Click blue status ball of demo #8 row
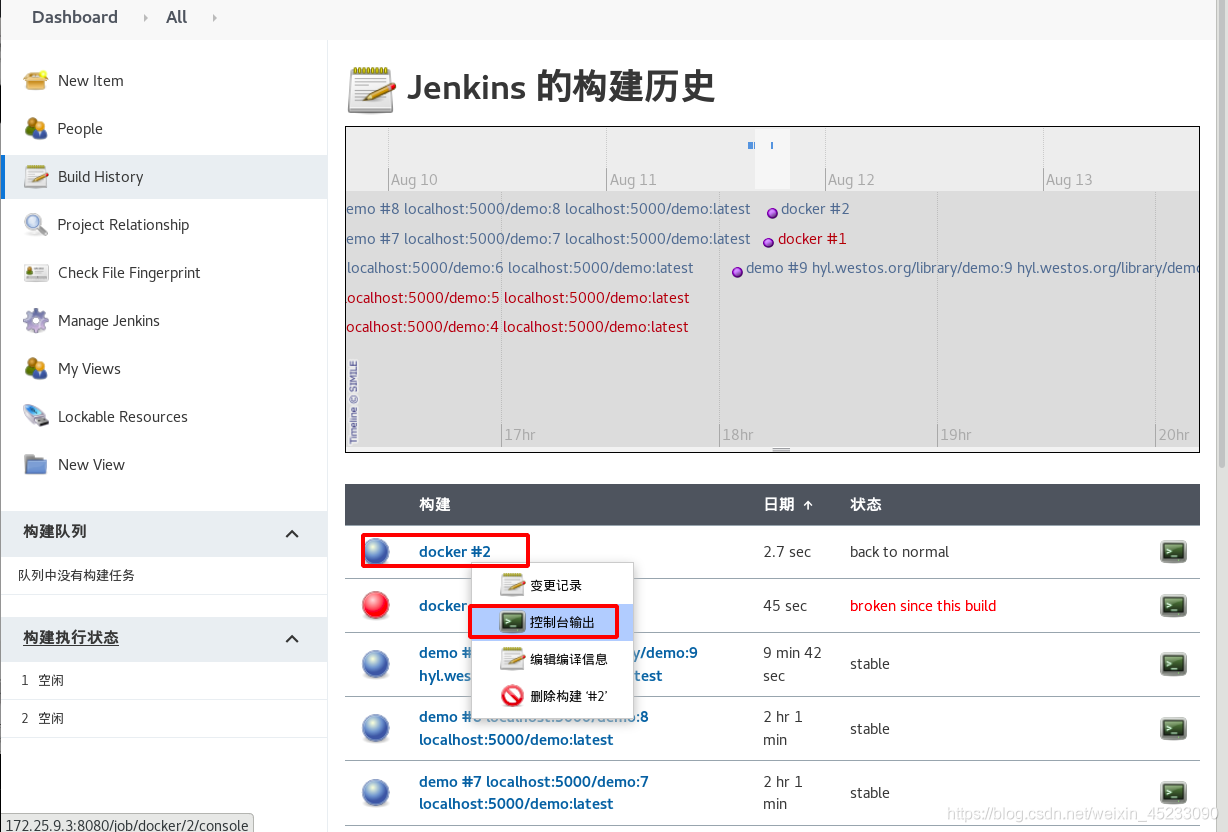 [376, 729]
